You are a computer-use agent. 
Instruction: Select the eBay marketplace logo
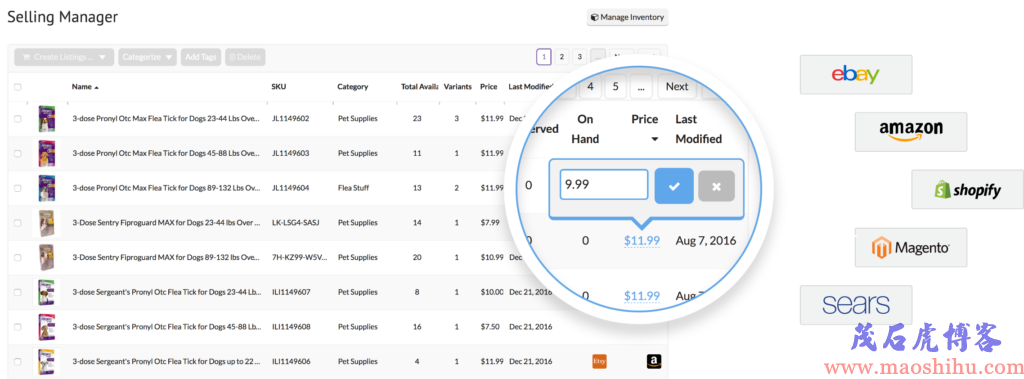856,74
